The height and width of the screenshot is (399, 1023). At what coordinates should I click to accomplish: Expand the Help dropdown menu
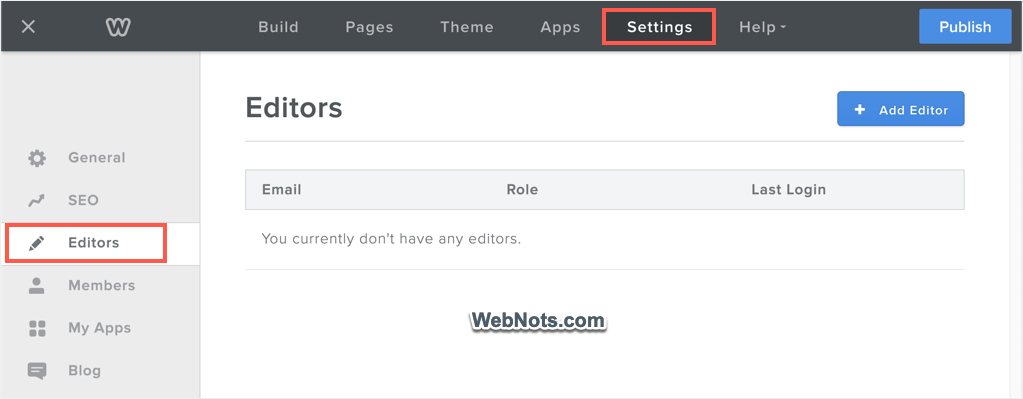[x=763, y=27]
